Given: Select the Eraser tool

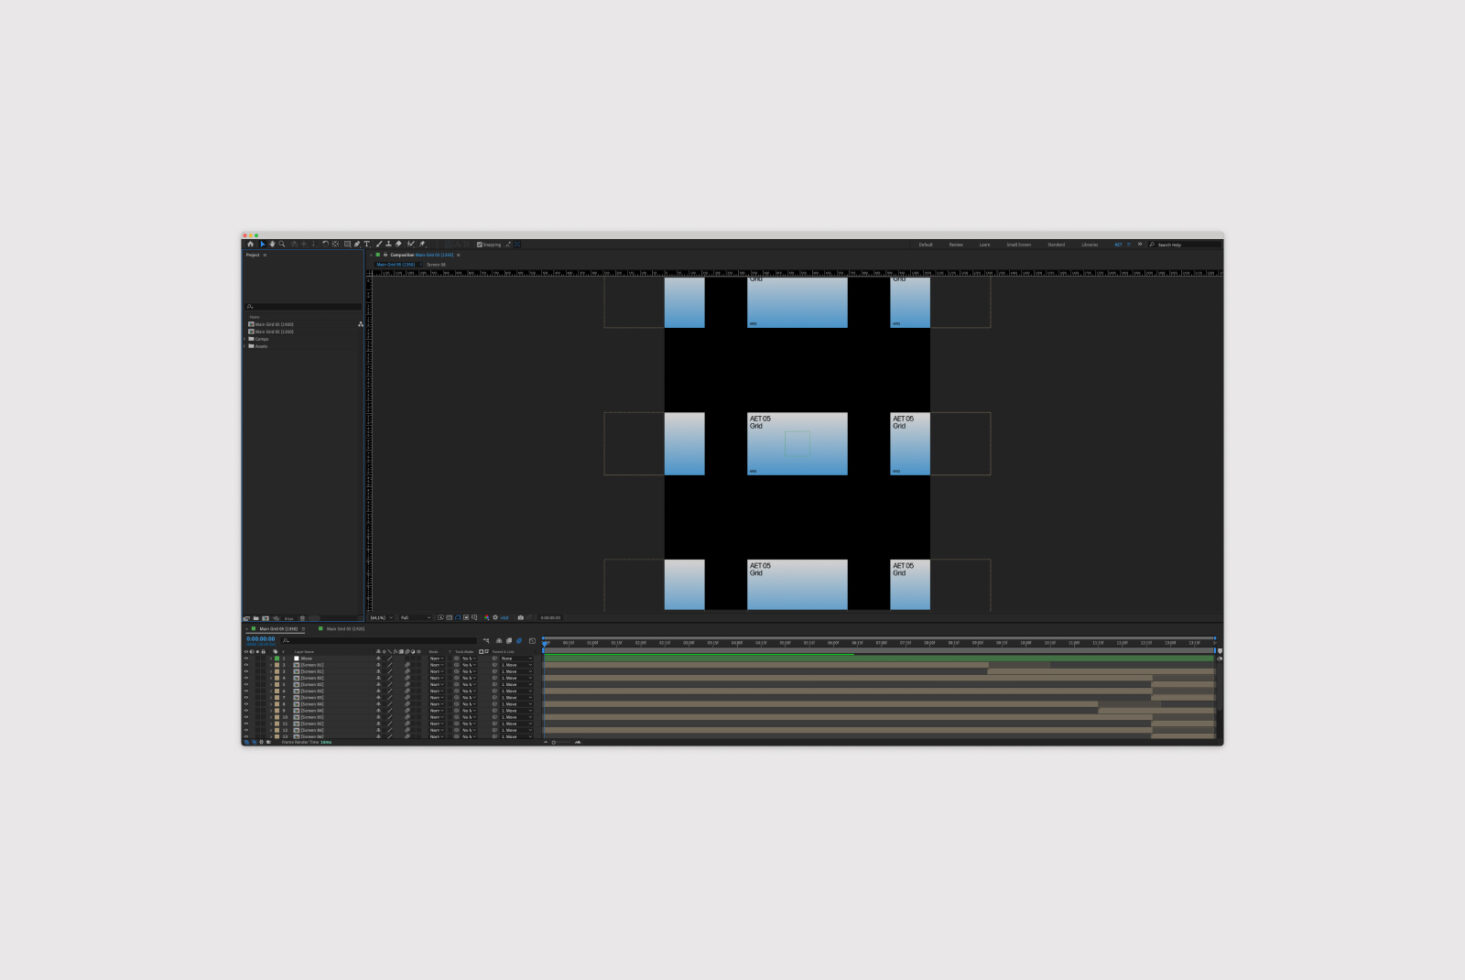Looking at the screenshot, I should click(x=399, y=244).
